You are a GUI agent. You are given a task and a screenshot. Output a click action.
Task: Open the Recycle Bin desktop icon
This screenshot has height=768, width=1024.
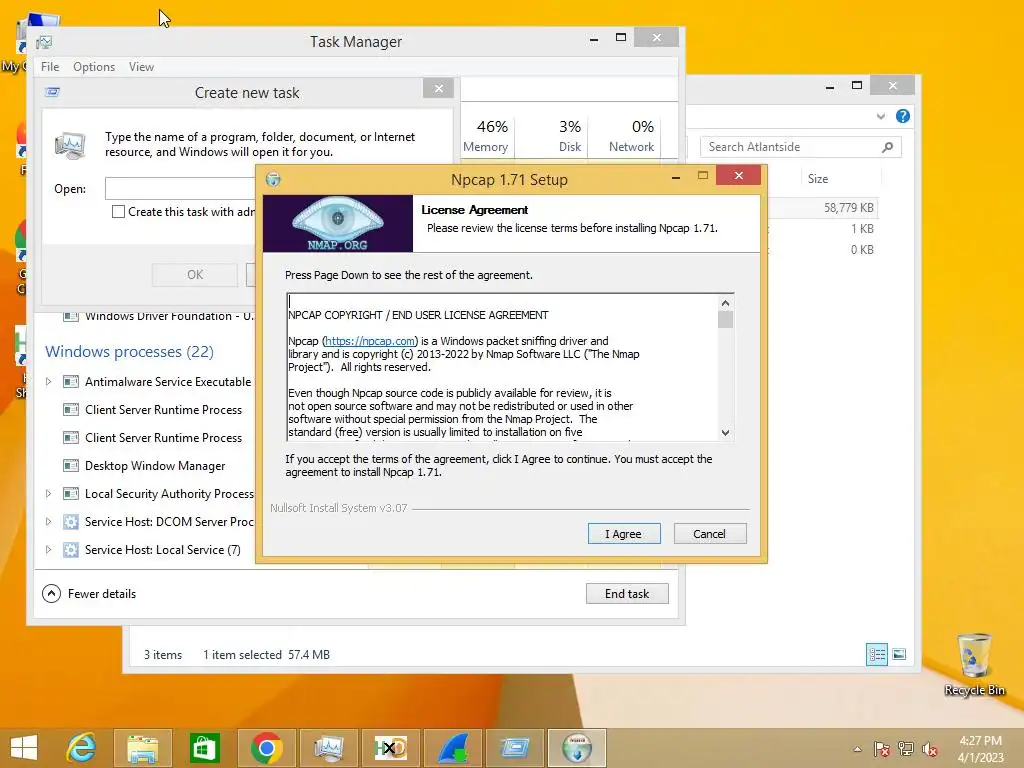click(x=974, y=664)
